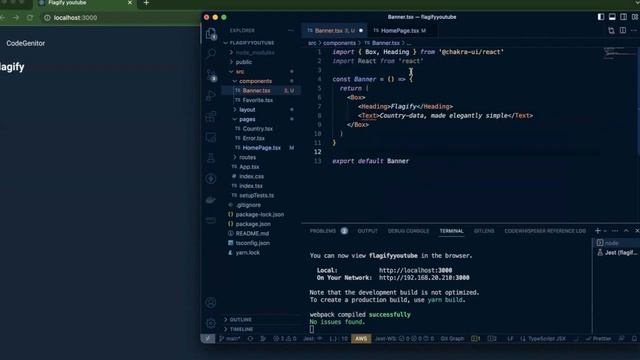The height and width of the screenshot is (360, 640).
Task: Select the Jest terminal session
Action: pos(616,253)
